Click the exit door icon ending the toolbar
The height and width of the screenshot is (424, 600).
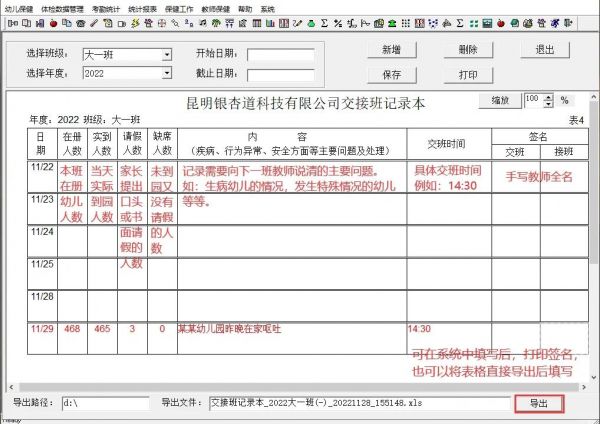(x=568, y=23)
